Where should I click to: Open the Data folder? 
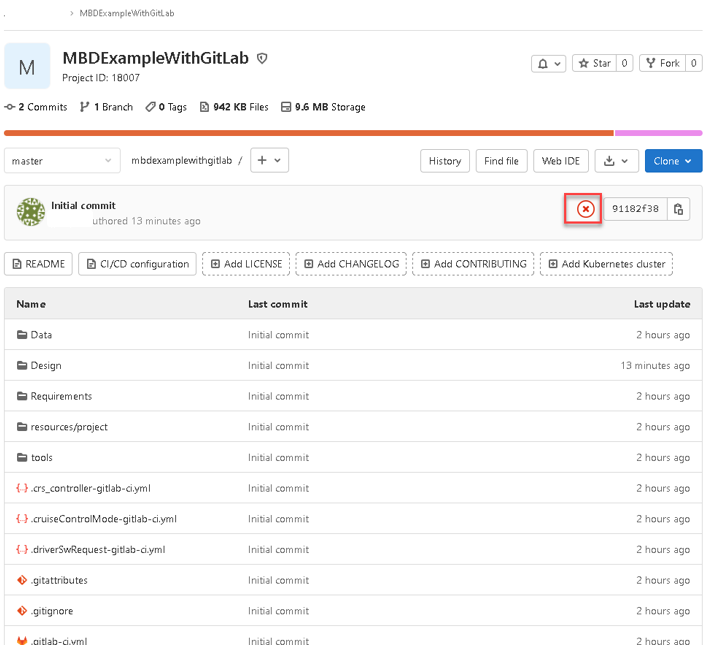pyautogui.click(x=41, y=335)
